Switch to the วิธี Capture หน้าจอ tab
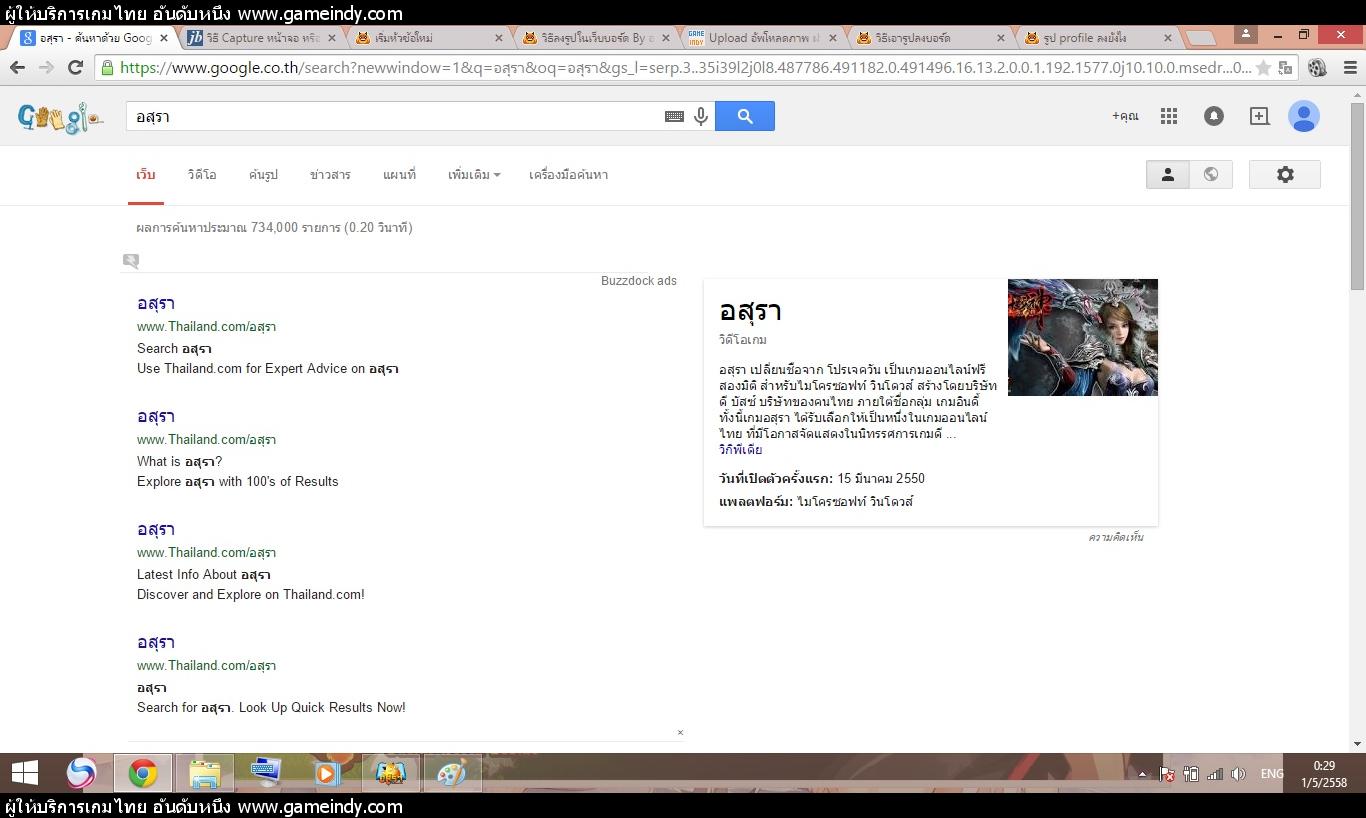Image resolution: width=1366 pixels, height=818 pixels. (262, 38)
